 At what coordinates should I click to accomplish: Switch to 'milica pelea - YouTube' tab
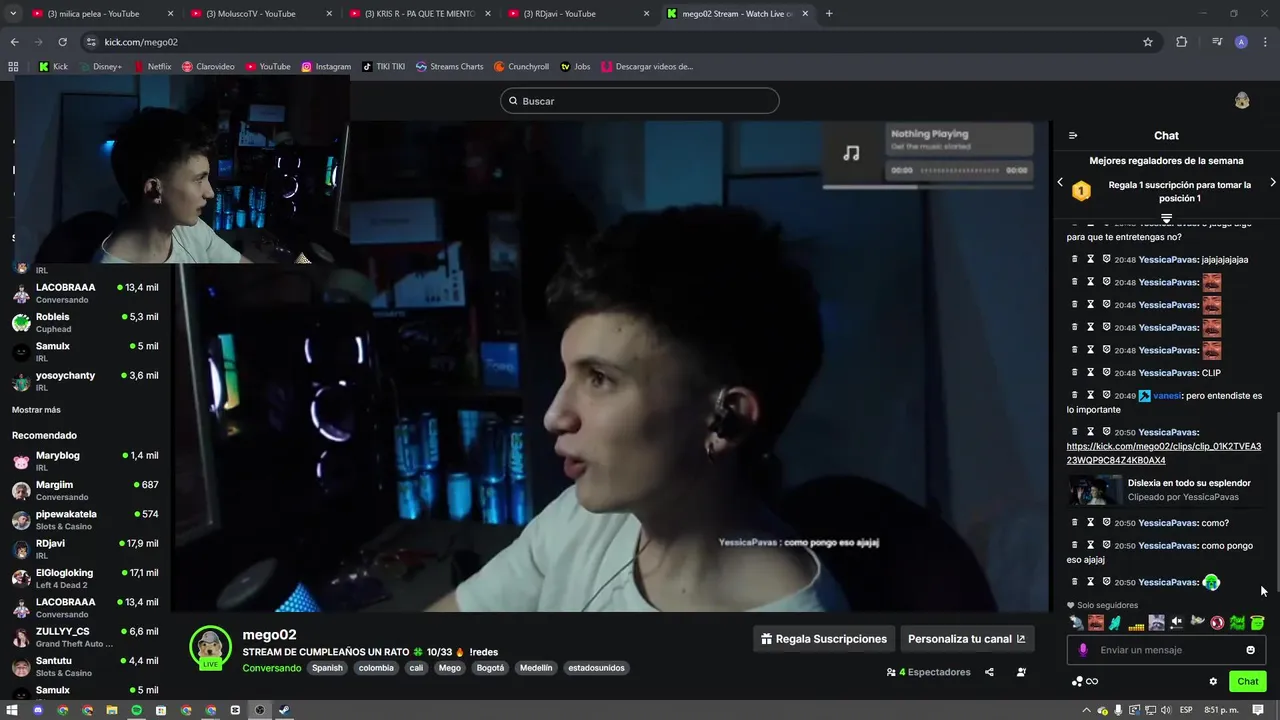(100, 14)
